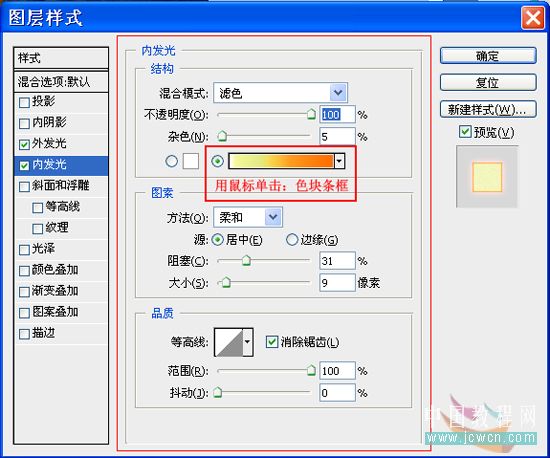Click the 阻塞 value field

pos(337,261)
